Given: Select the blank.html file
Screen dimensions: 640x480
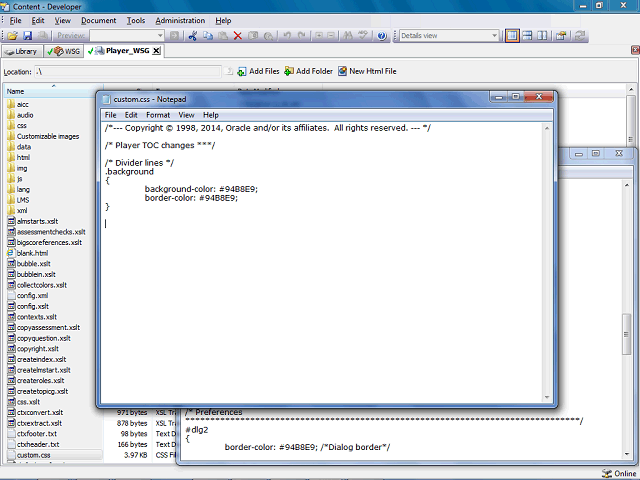Looking at the screenshot, I should click(x=32, y=253).
